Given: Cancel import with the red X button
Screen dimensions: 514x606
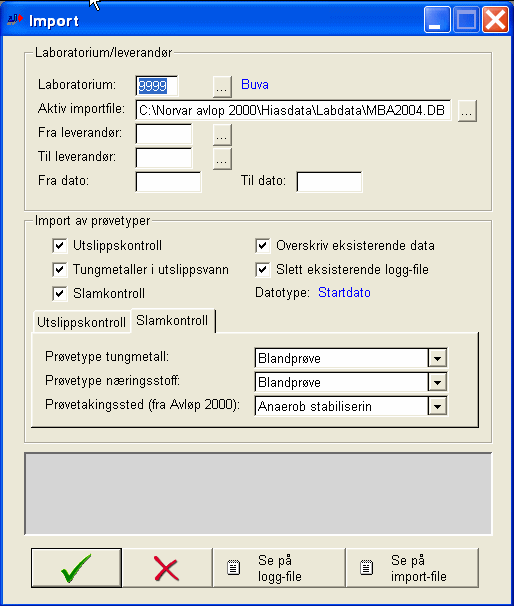Looking at the screenshot, I should click(x=167, y=567).
